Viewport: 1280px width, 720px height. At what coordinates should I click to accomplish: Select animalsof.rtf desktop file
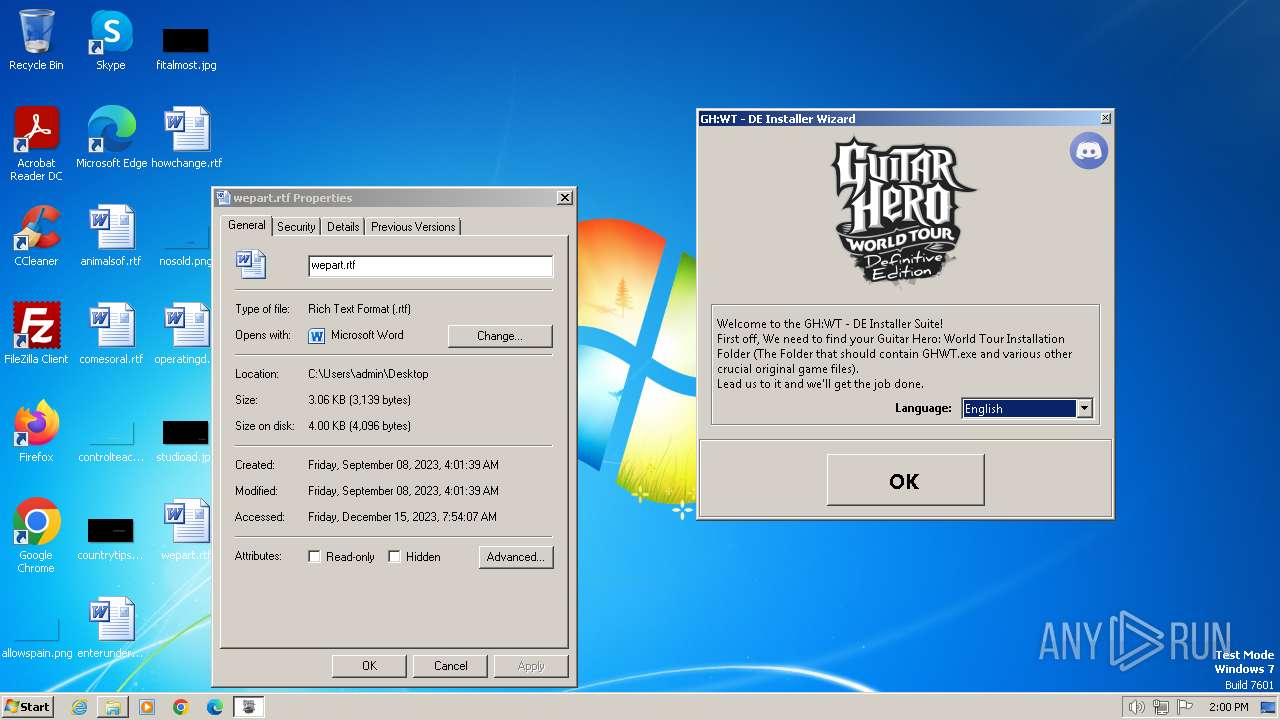click(111, 235)
